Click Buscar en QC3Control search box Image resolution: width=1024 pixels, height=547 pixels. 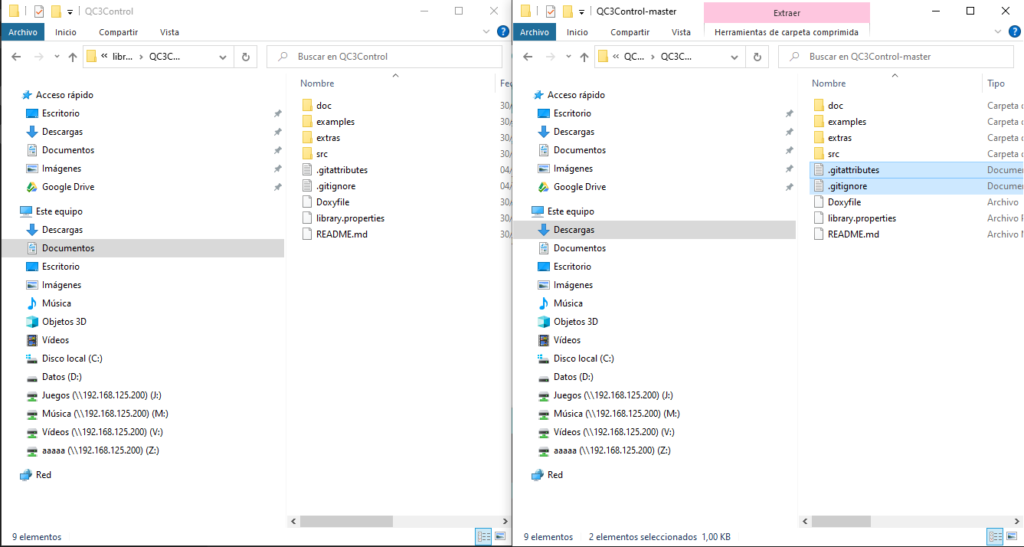coord(385,57)
